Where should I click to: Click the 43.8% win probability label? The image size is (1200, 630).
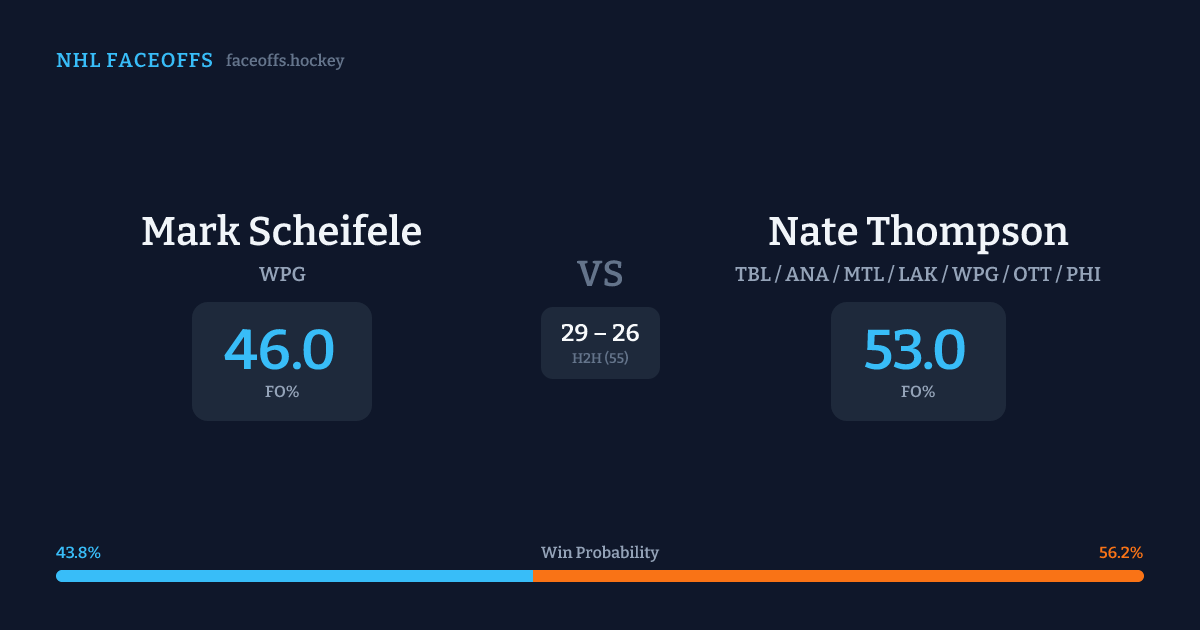tap(78, 553)
